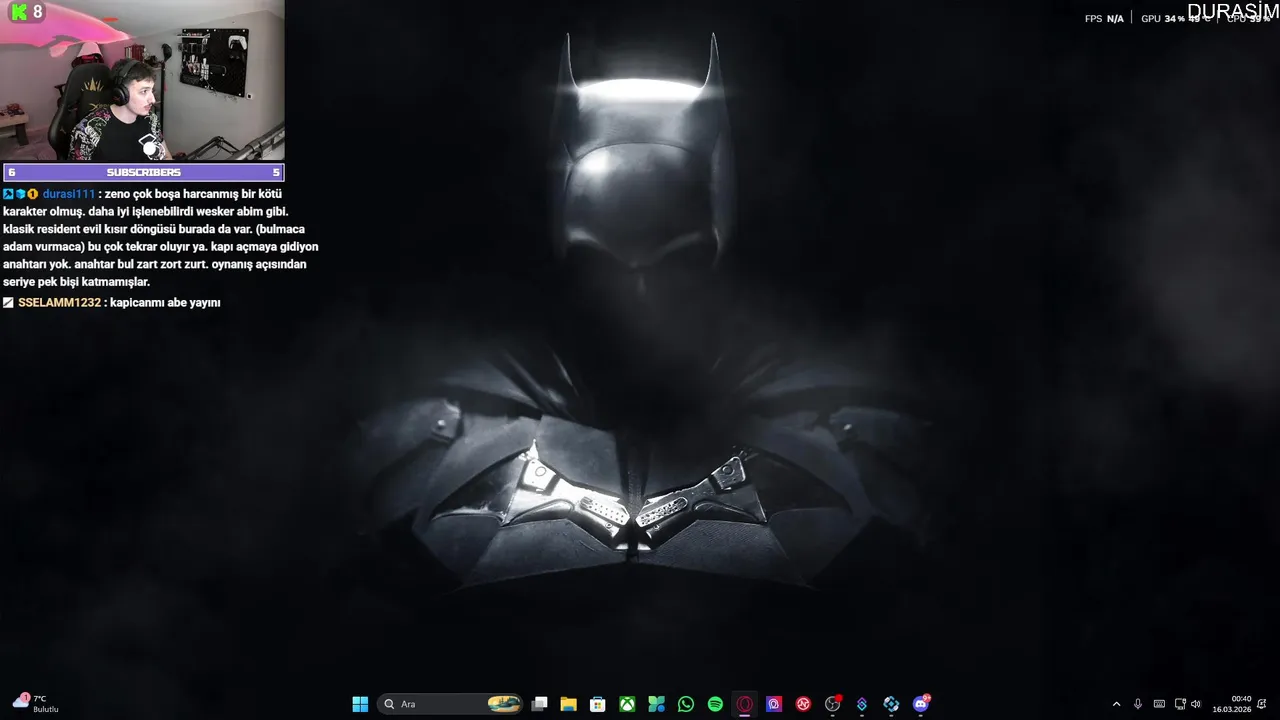Click the DURASİM channel name text
1280x720 pixels.
tap(1232, 11)
